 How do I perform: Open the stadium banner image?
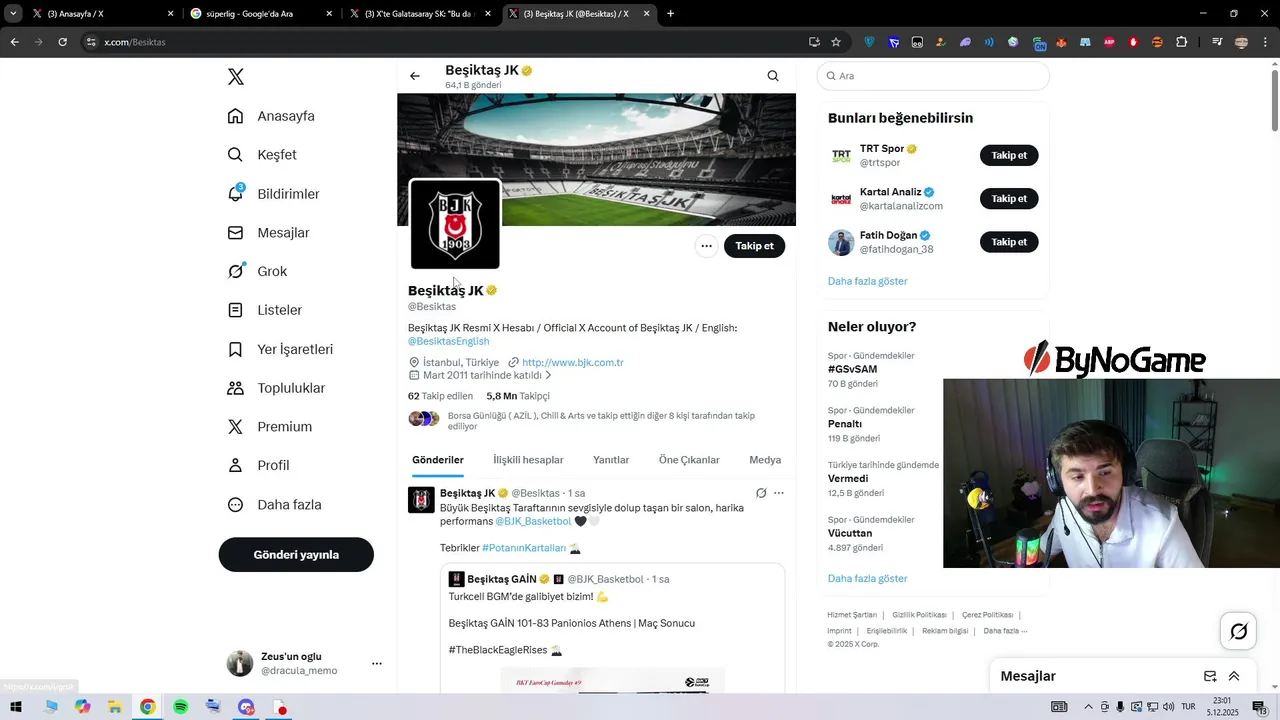click(596, 159)
